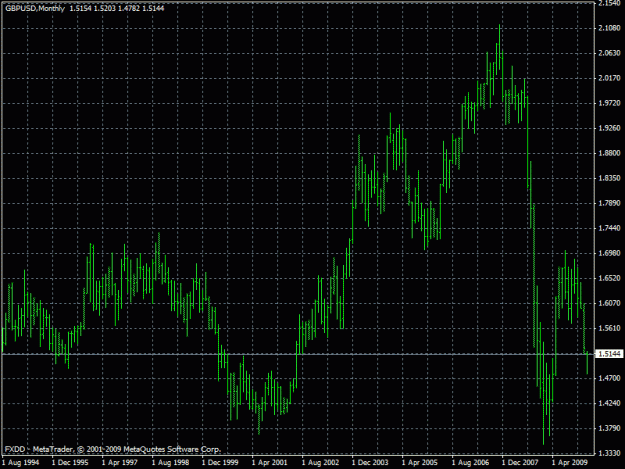
Task: Click the 1.7440 price axis label
Action: click(x=609, y=228)
